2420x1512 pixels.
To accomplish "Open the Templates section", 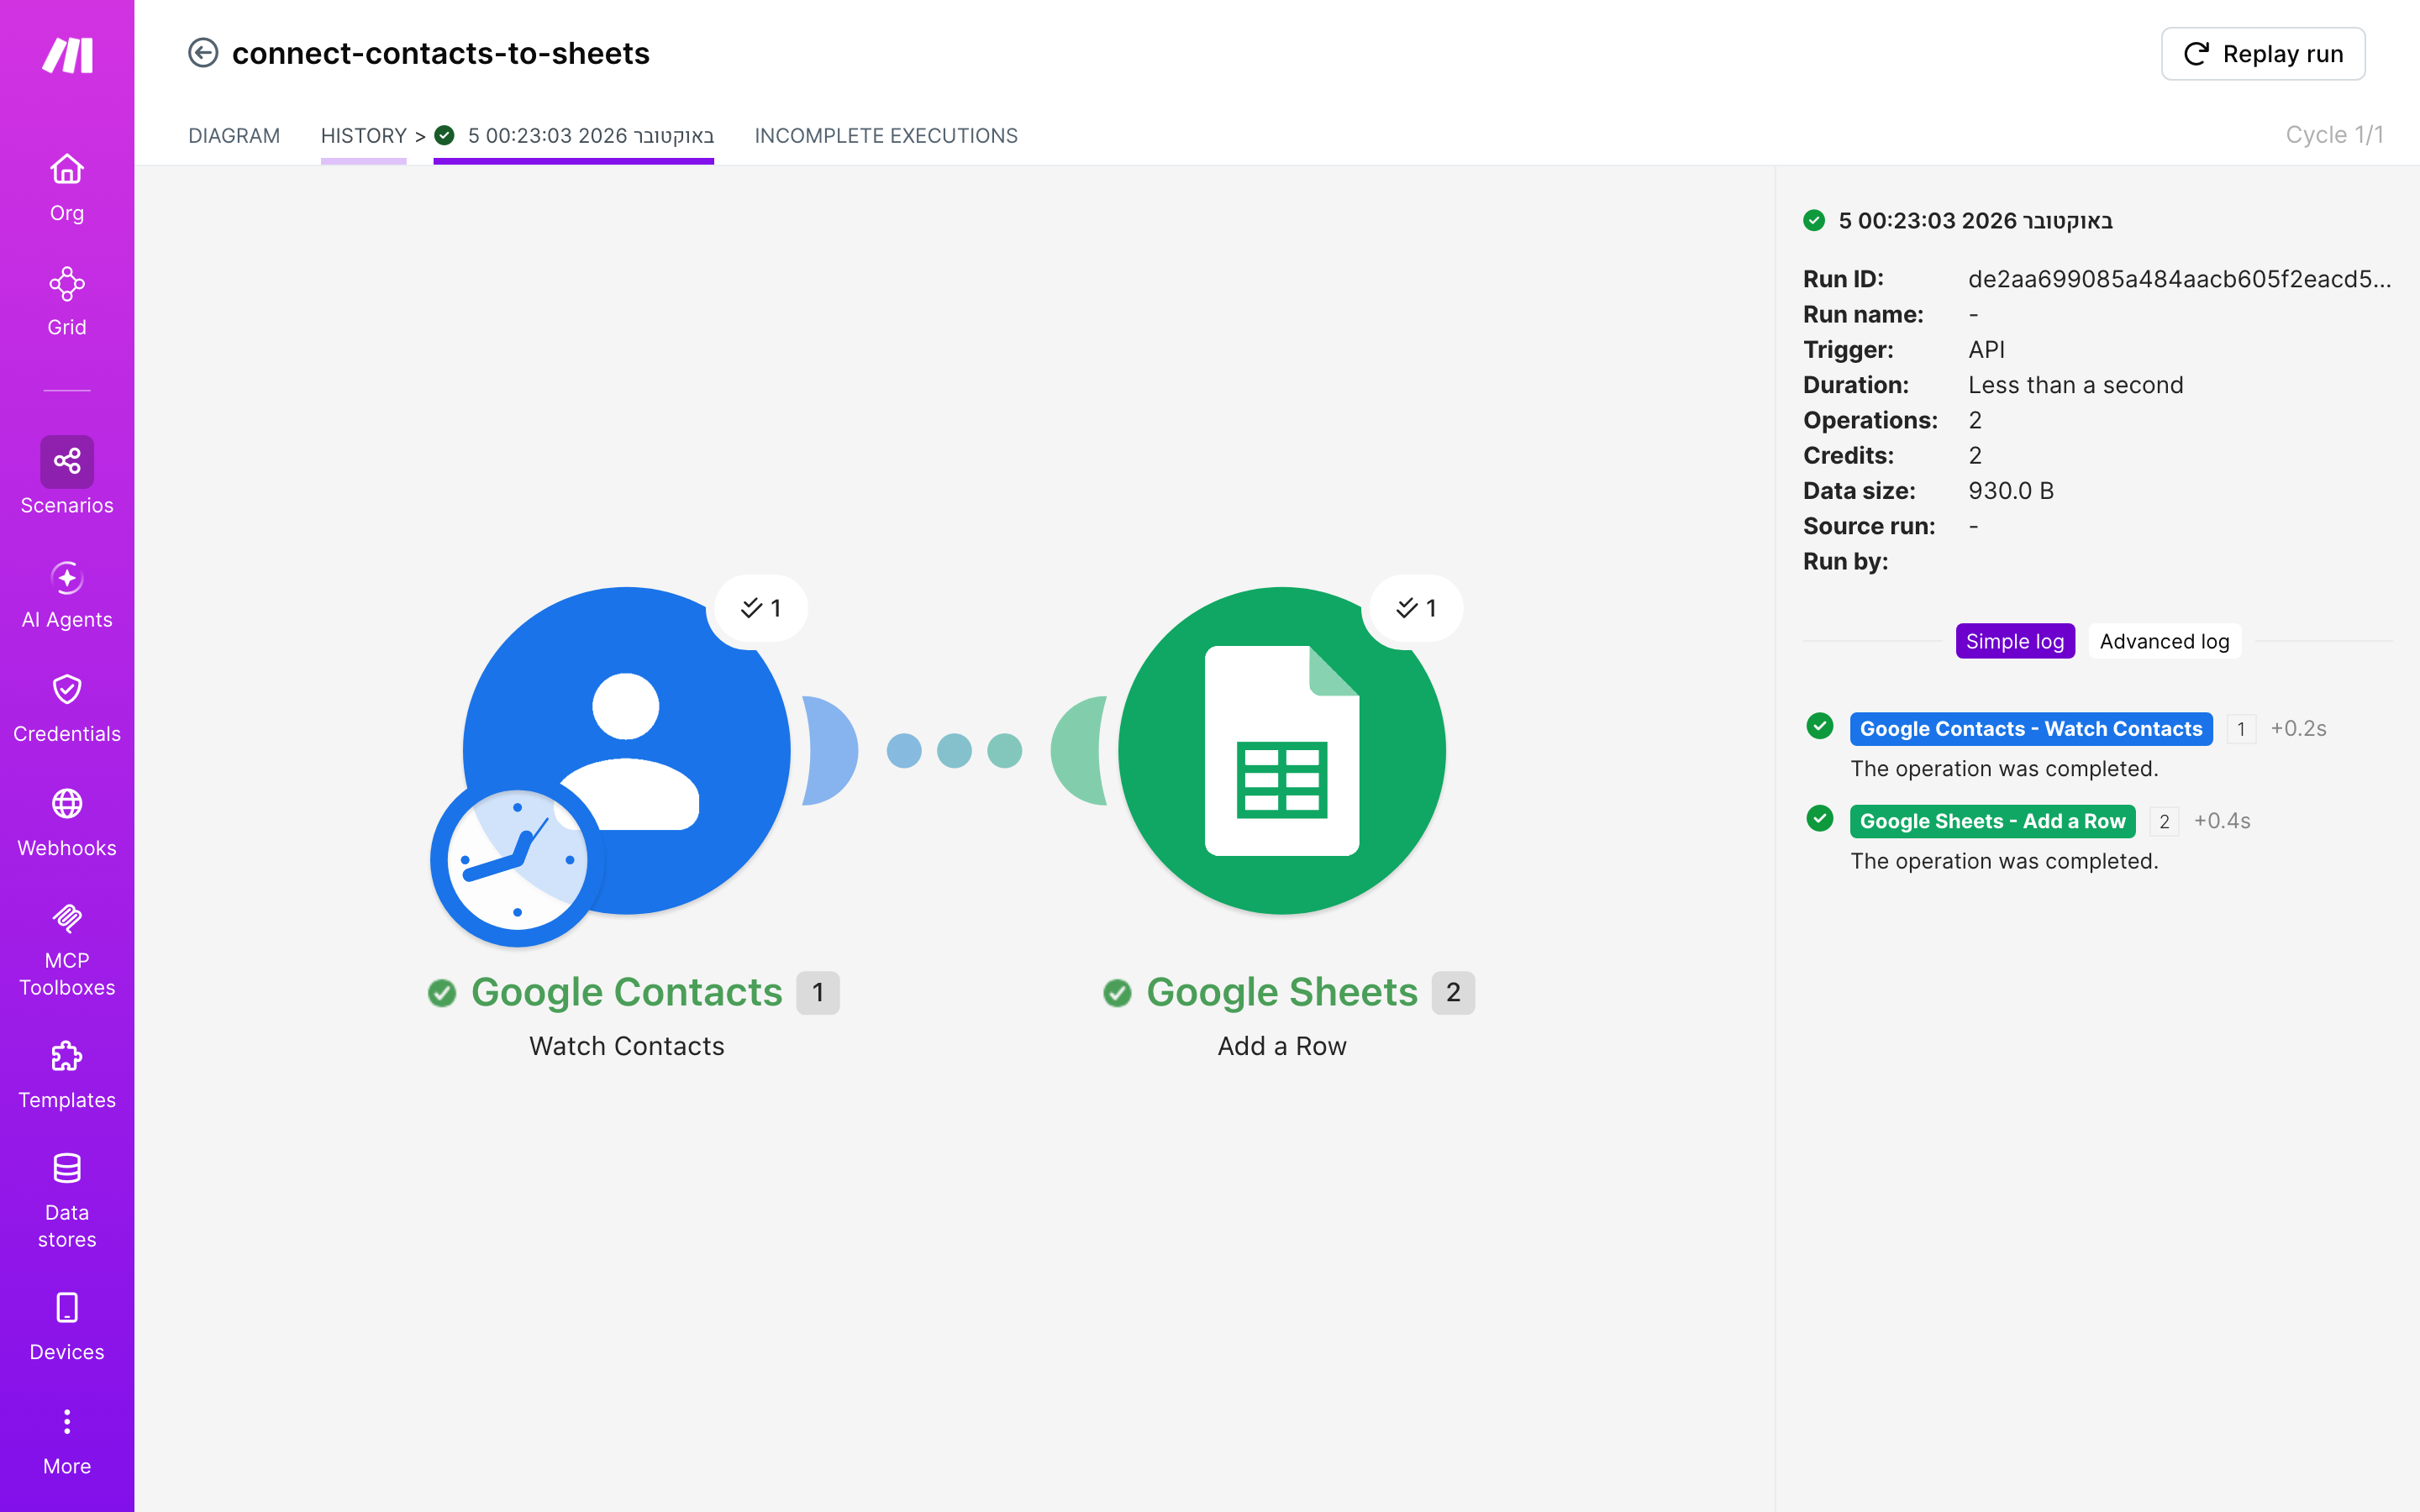I will [67, 1076].
